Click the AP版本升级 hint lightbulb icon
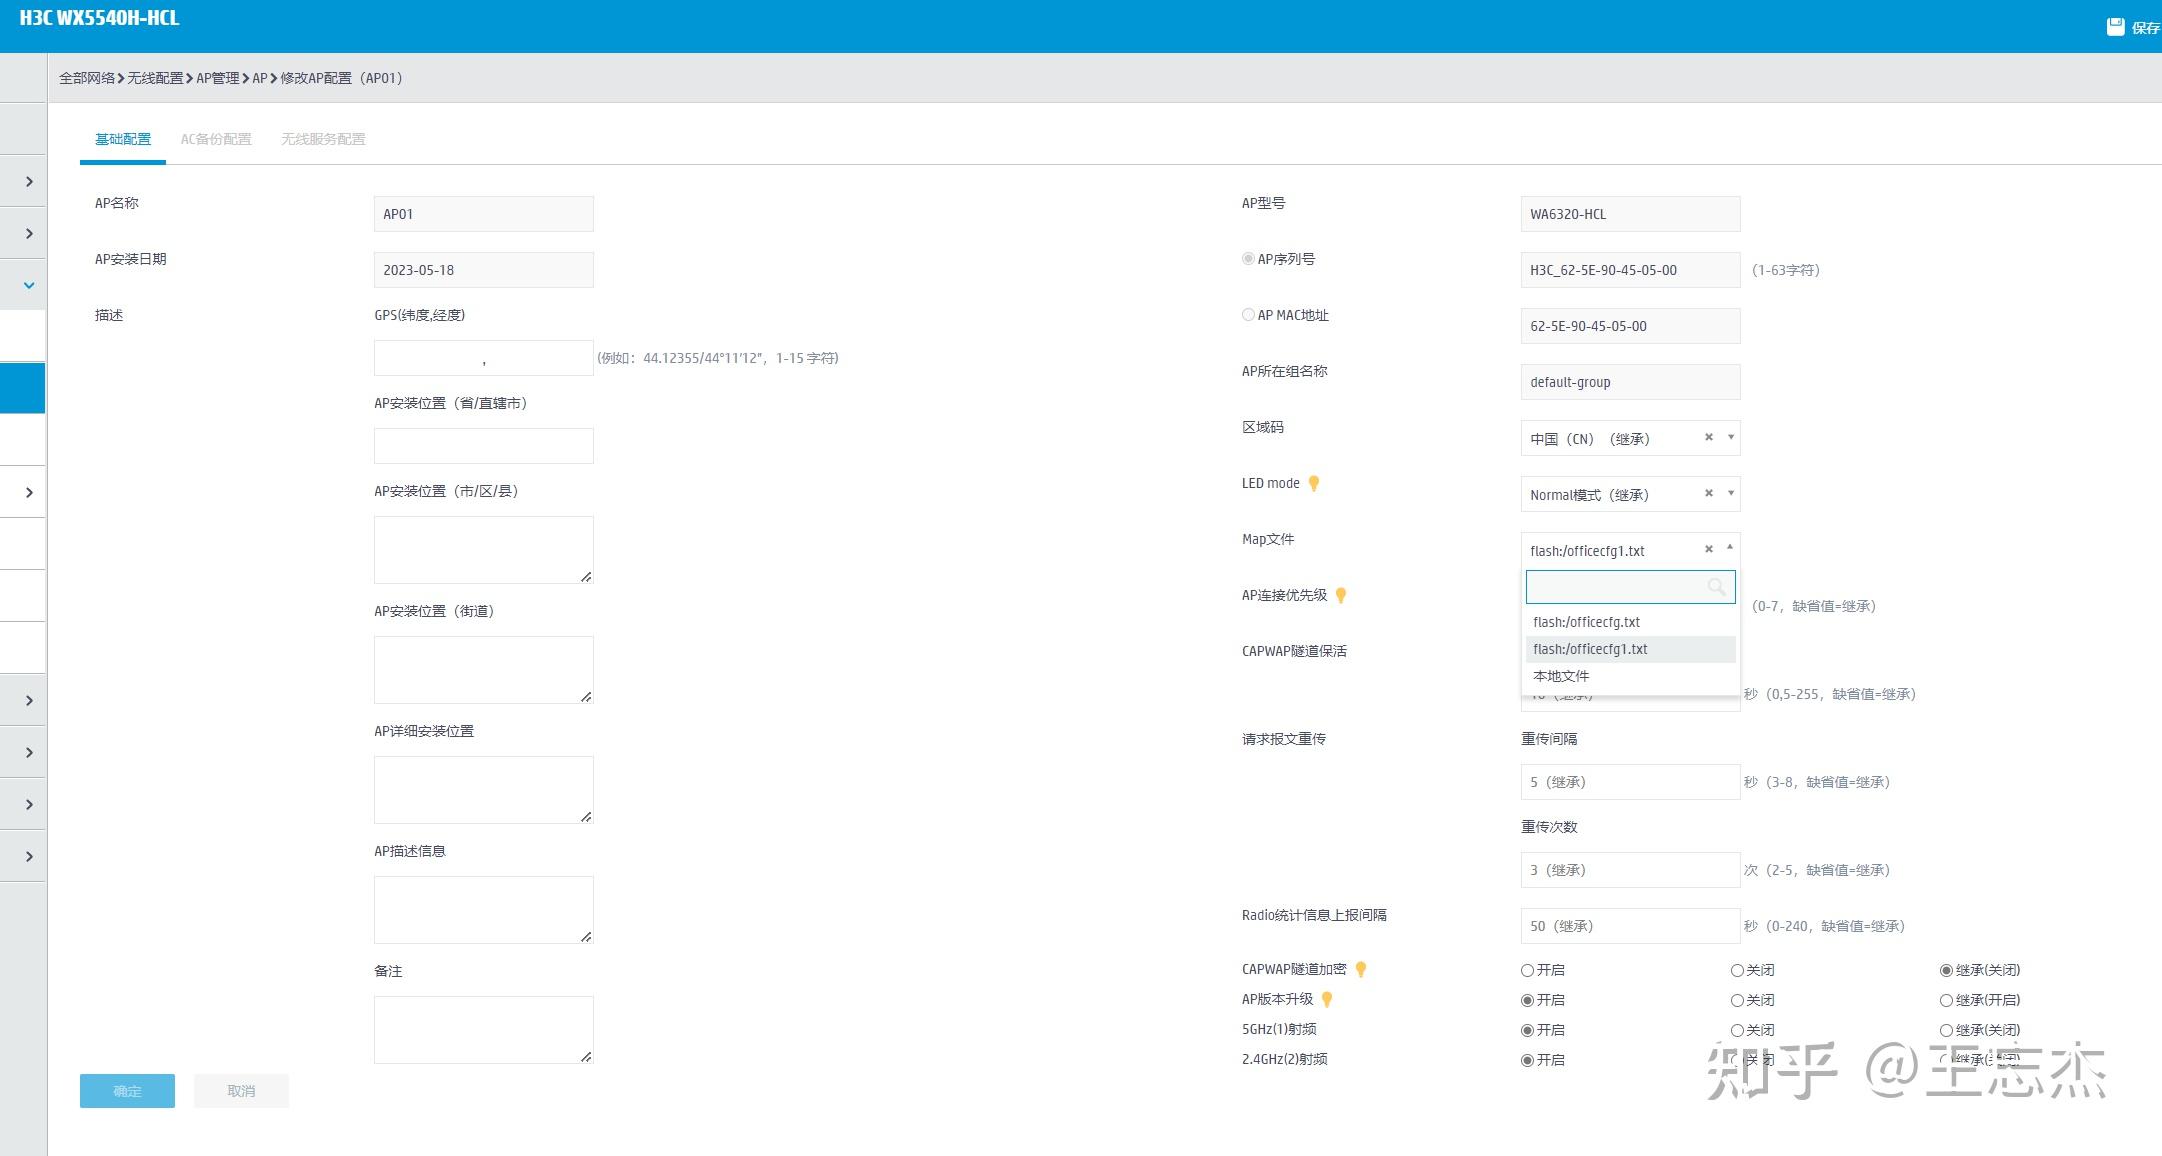This screenshot has width=2162, height=1156. pos(1327,999)
